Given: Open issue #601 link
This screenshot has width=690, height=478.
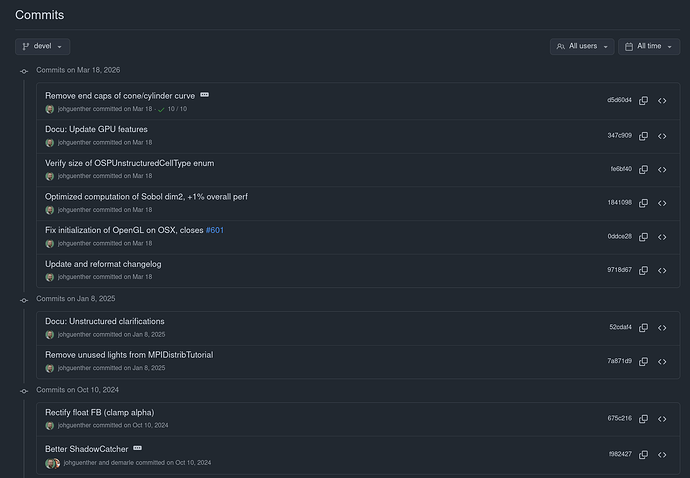Looking at the screenshot, I should pos(215,230).
